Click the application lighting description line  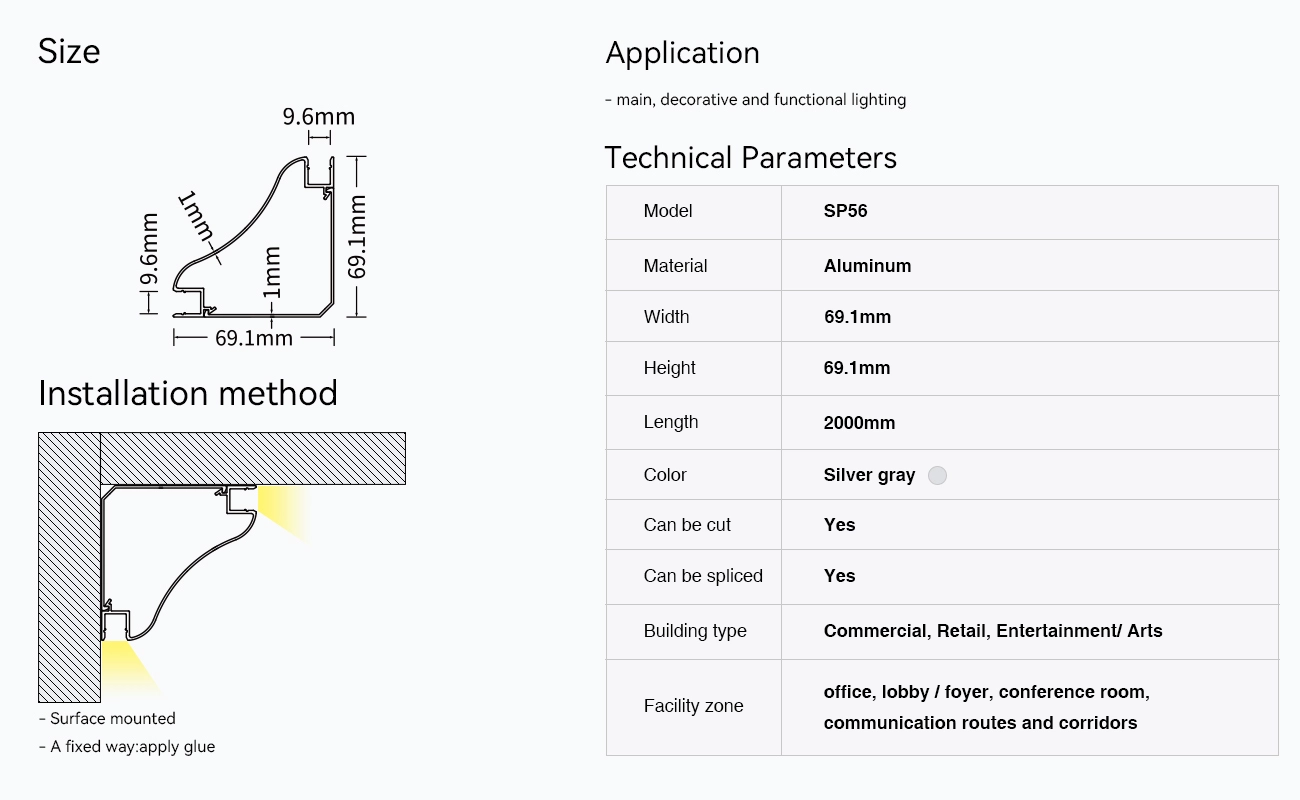pos(756,100)
